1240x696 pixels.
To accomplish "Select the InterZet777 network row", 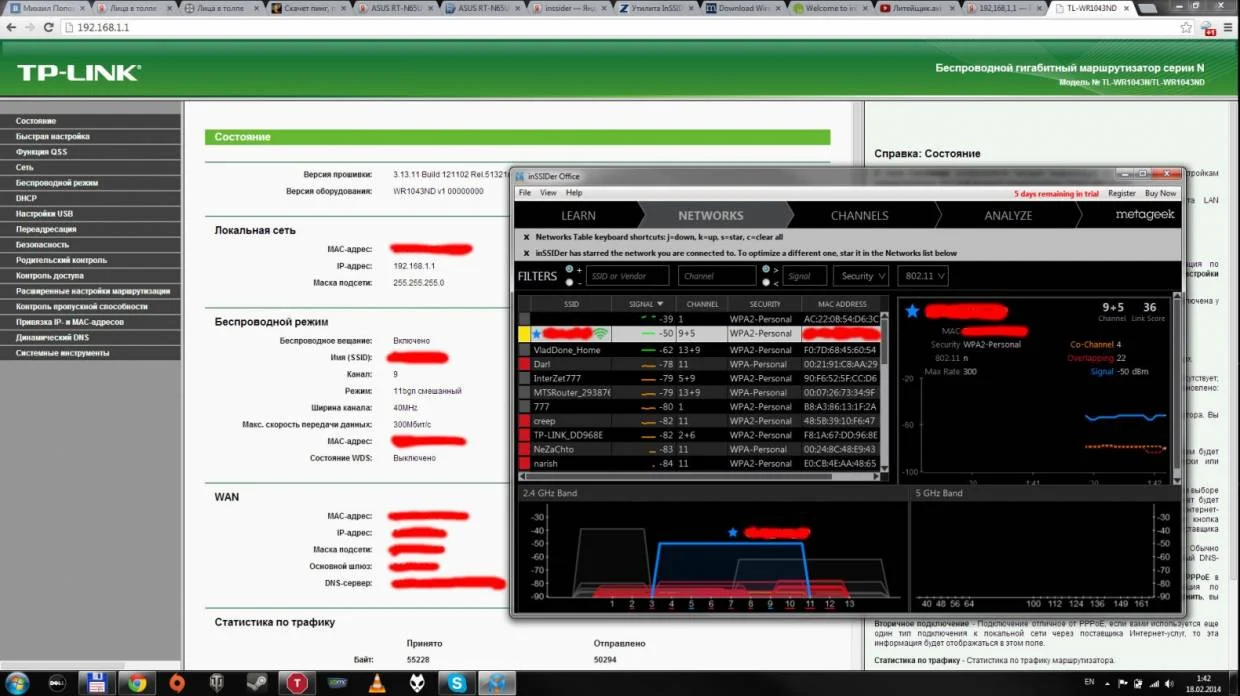I will (x=698, y=378).
